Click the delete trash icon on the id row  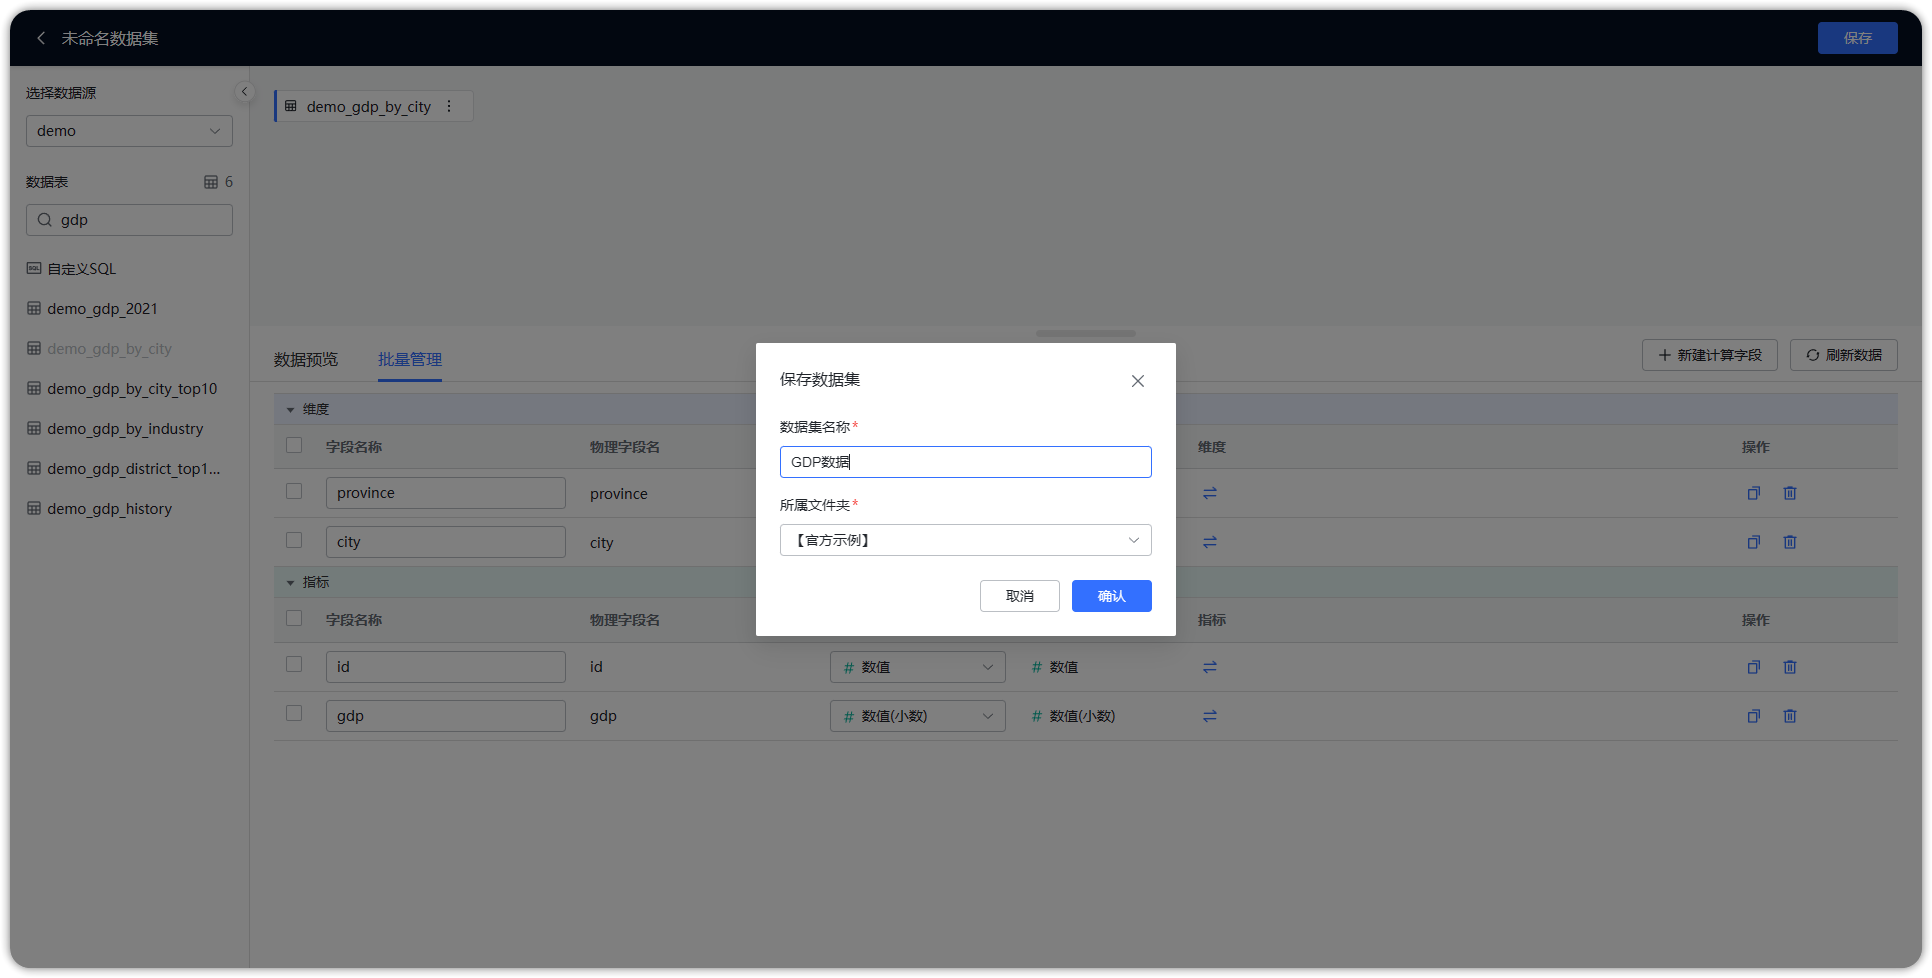(x=1790, y=667)
